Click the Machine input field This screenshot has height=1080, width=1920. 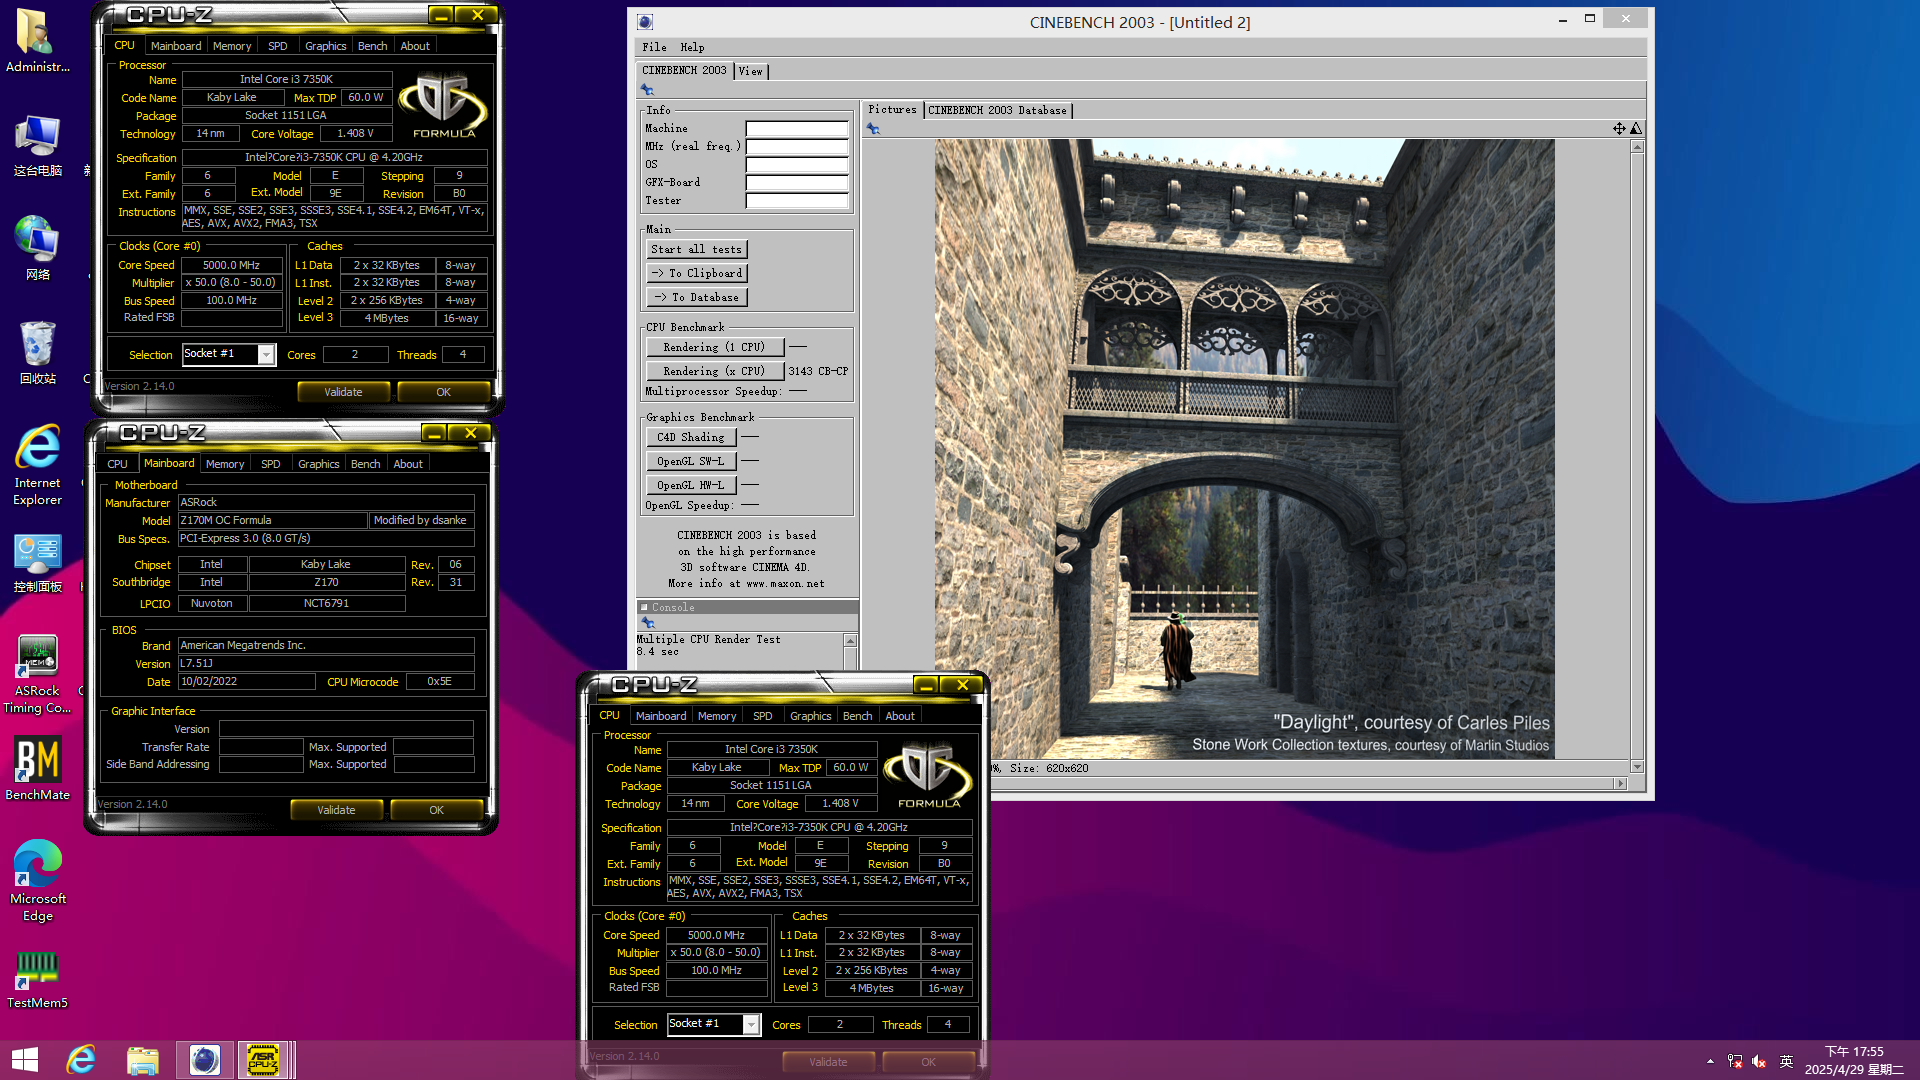pyautogui.click(x=797, y=129)
